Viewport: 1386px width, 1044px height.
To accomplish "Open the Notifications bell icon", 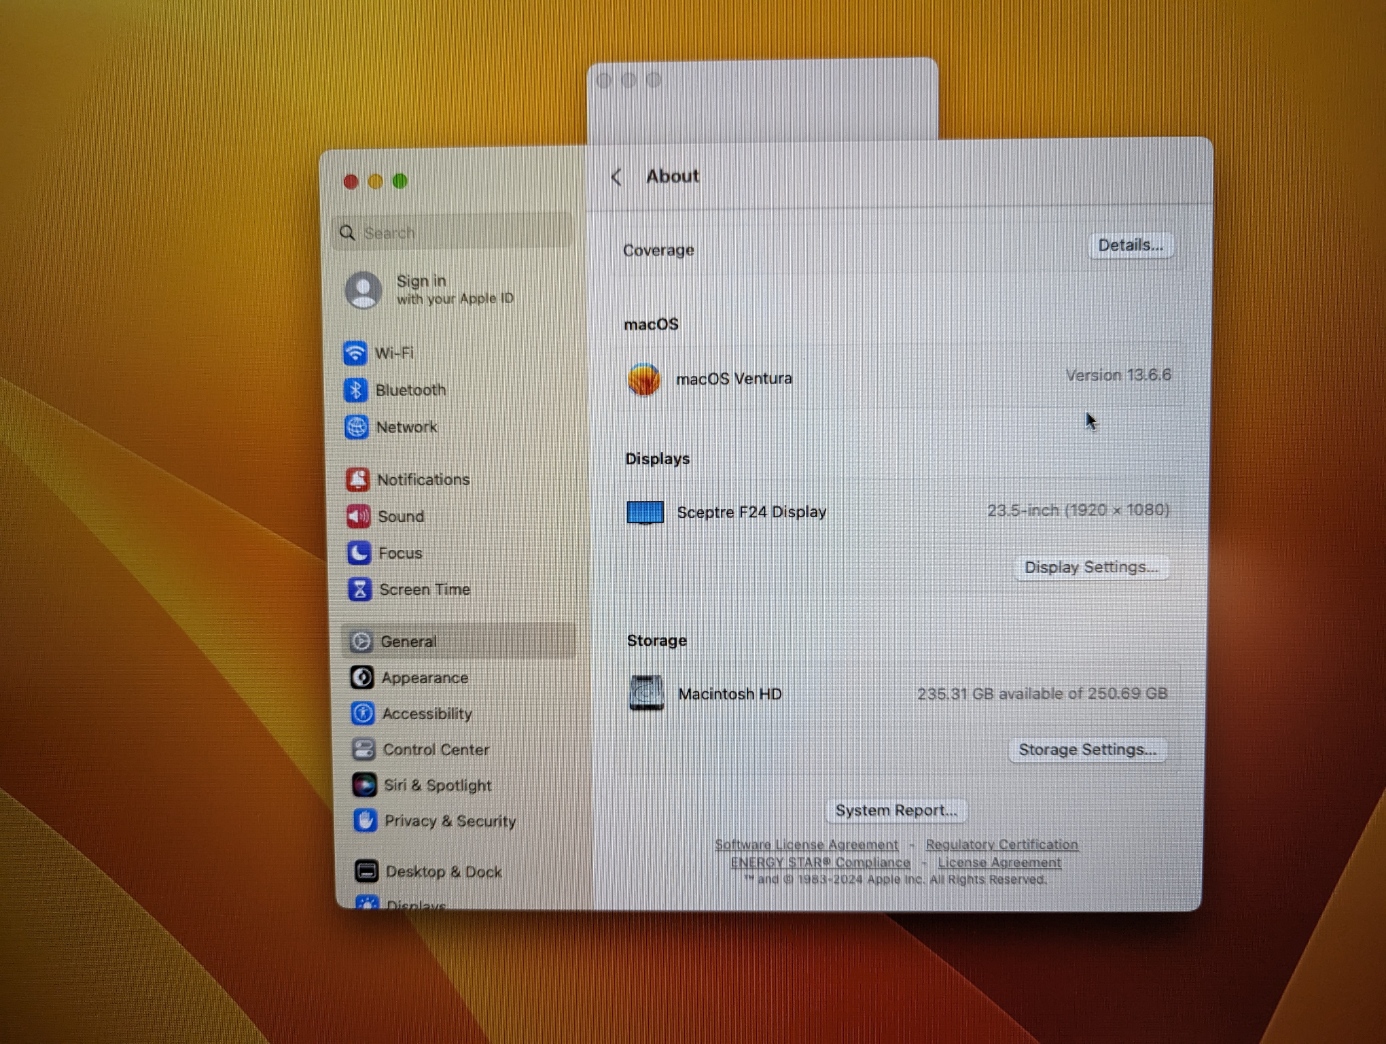I will click(358, 480).
